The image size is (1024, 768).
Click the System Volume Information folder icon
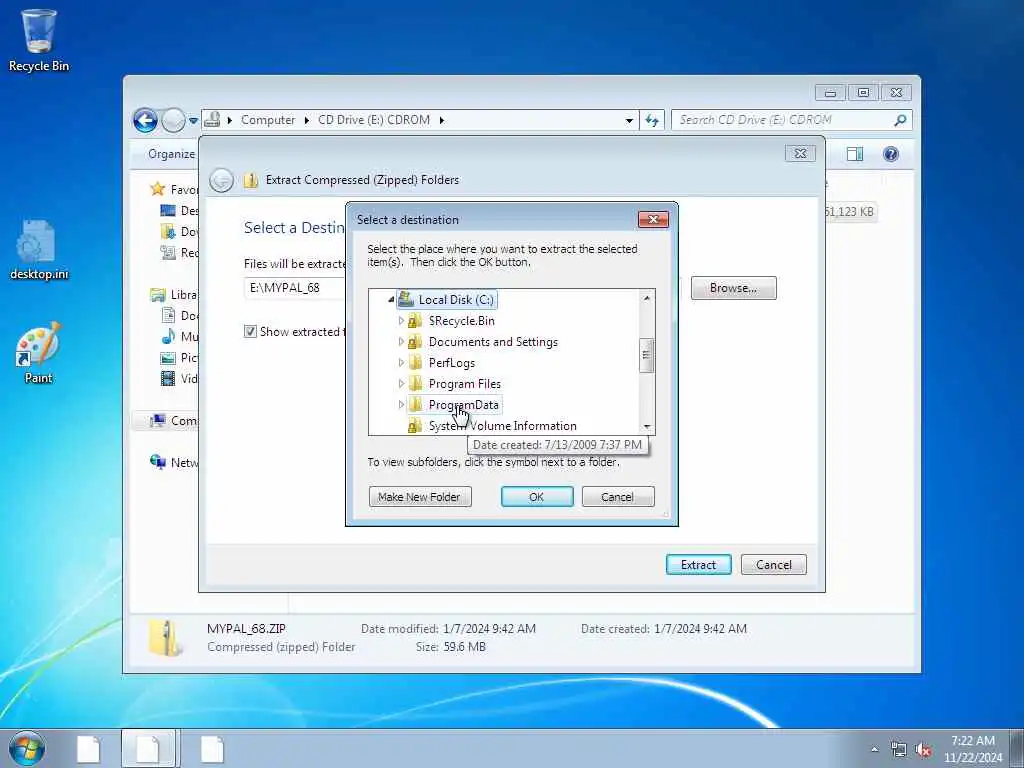(x=415, y=426)
